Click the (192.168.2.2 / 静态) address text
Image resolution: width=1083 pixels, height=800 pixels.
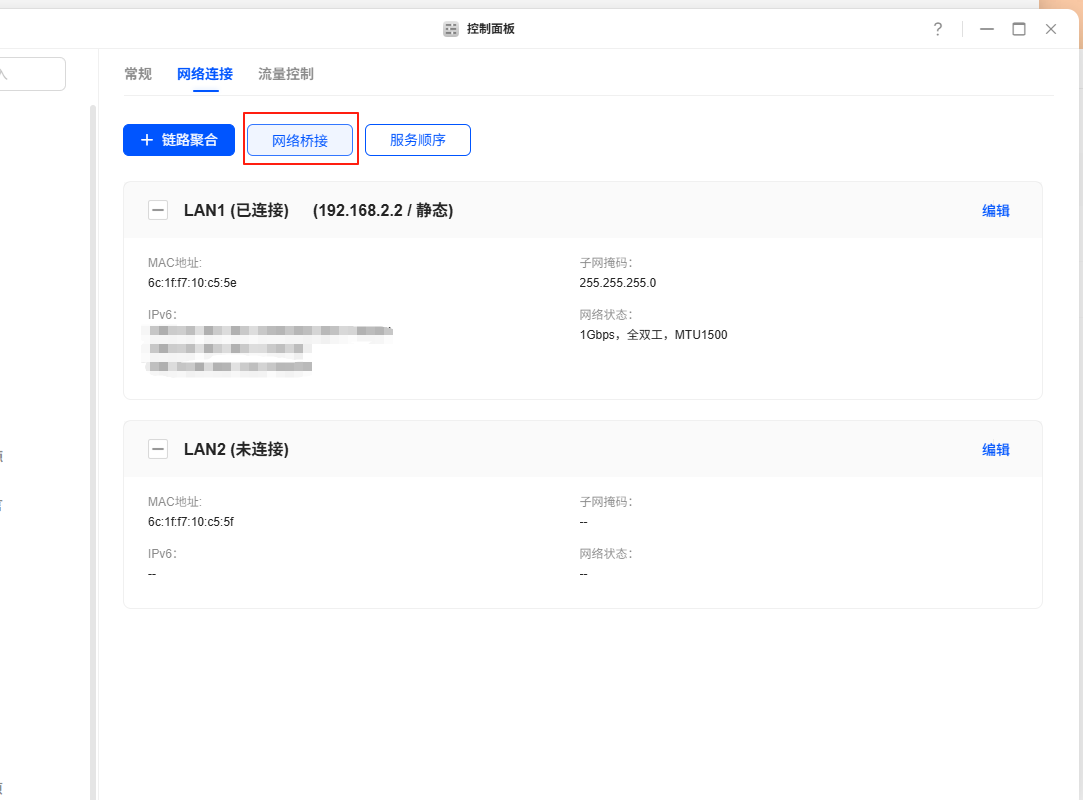383,211
